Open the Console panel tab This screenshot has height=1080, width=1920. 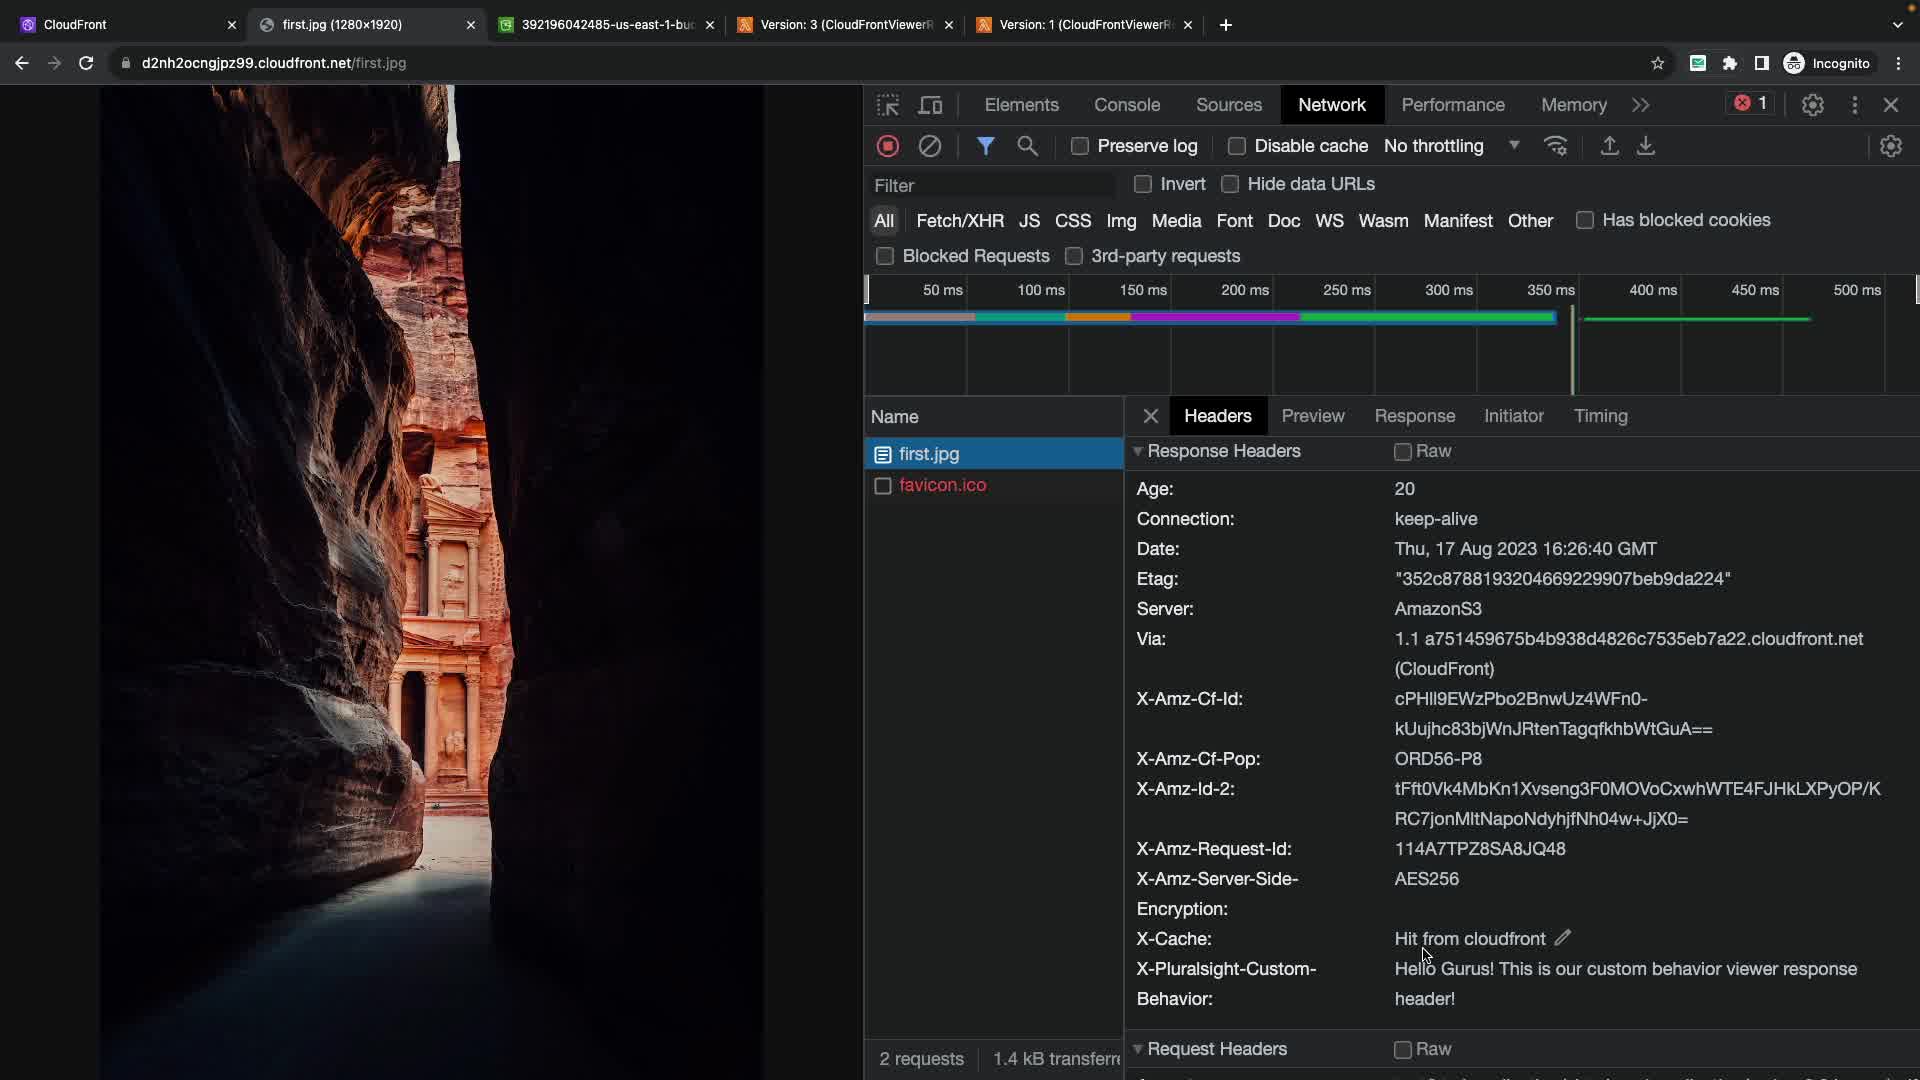click(x=1126, y=105)
